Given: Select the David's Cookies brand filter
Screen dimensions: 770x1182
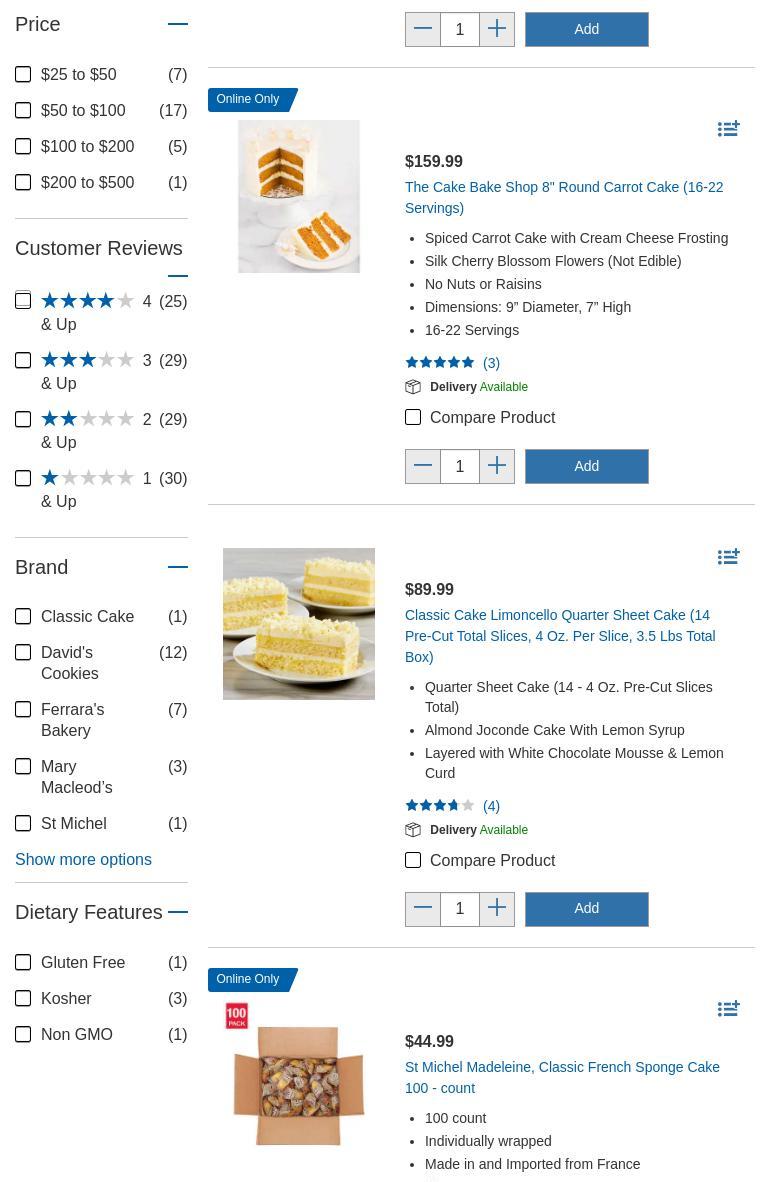Looking at the screenshot, I should point(23,653).
